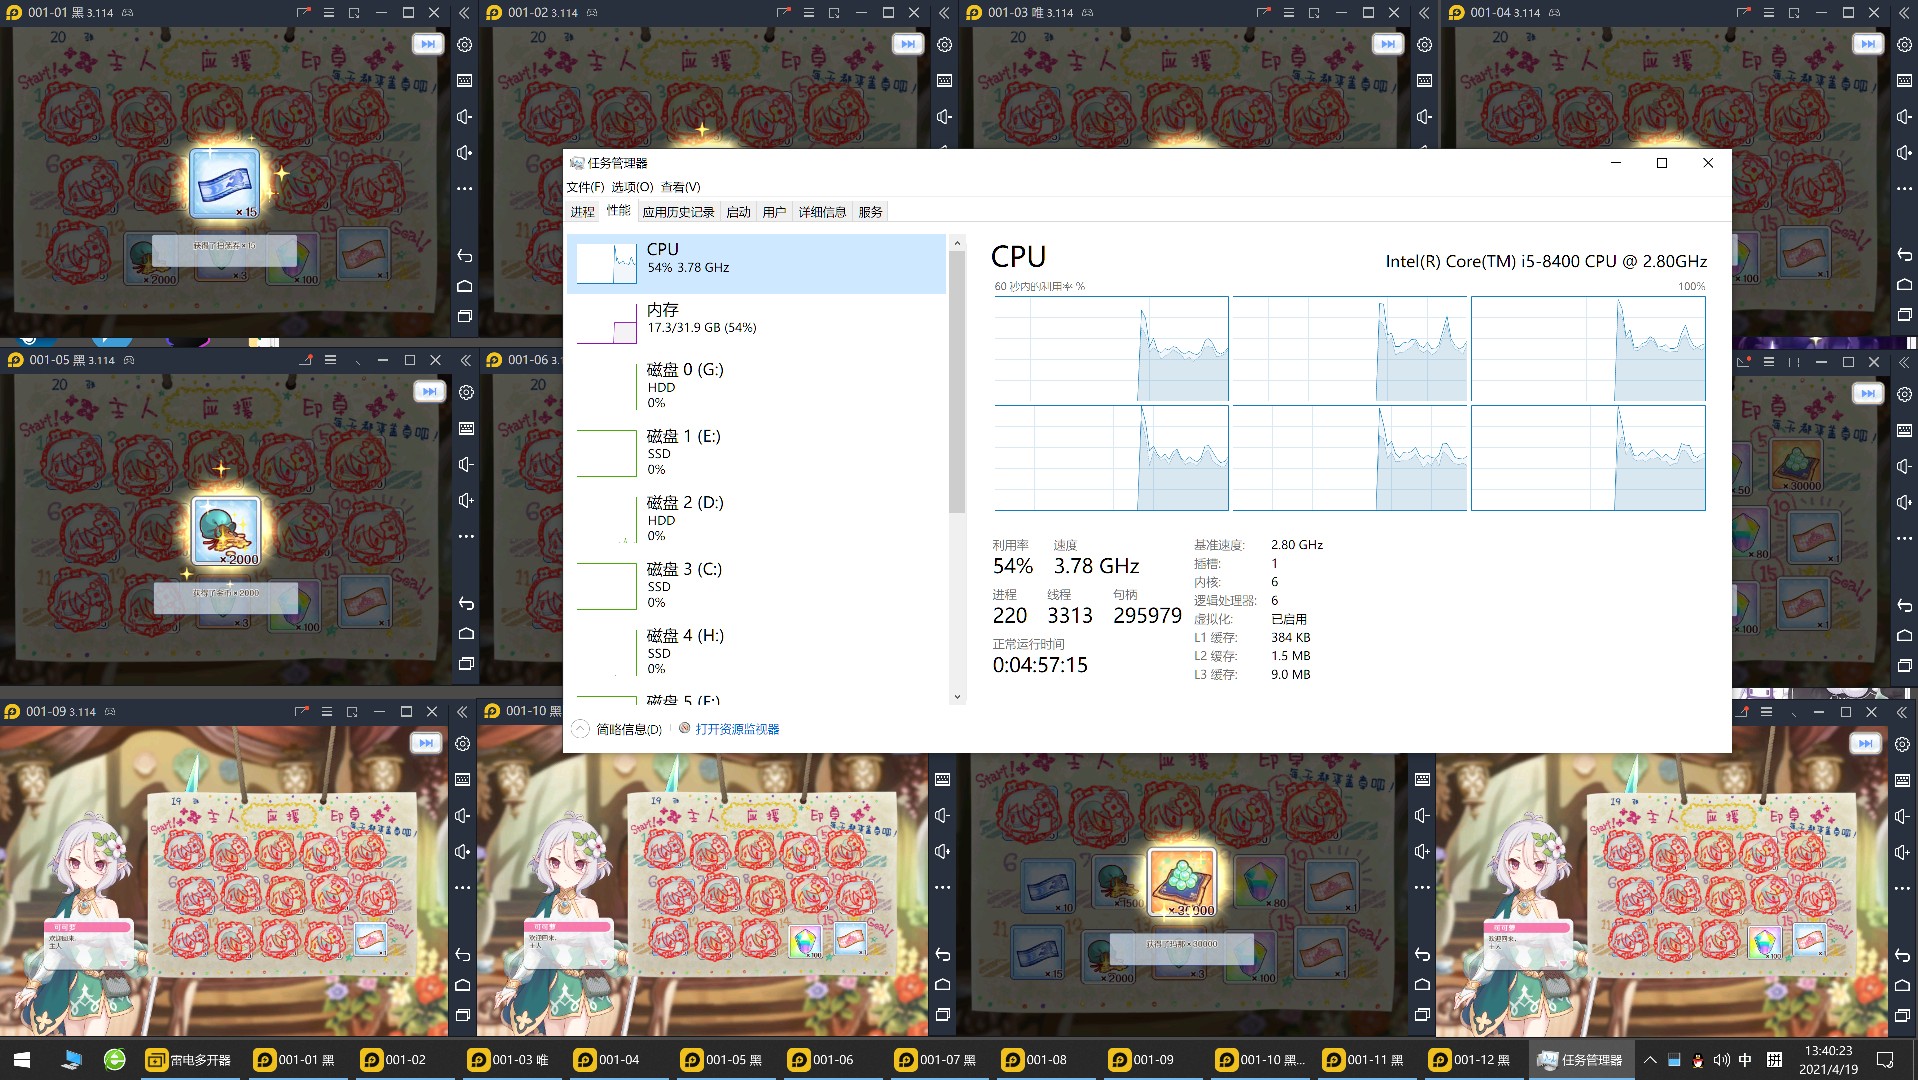Tap Android home button in 001-01 sidebar

465,286
